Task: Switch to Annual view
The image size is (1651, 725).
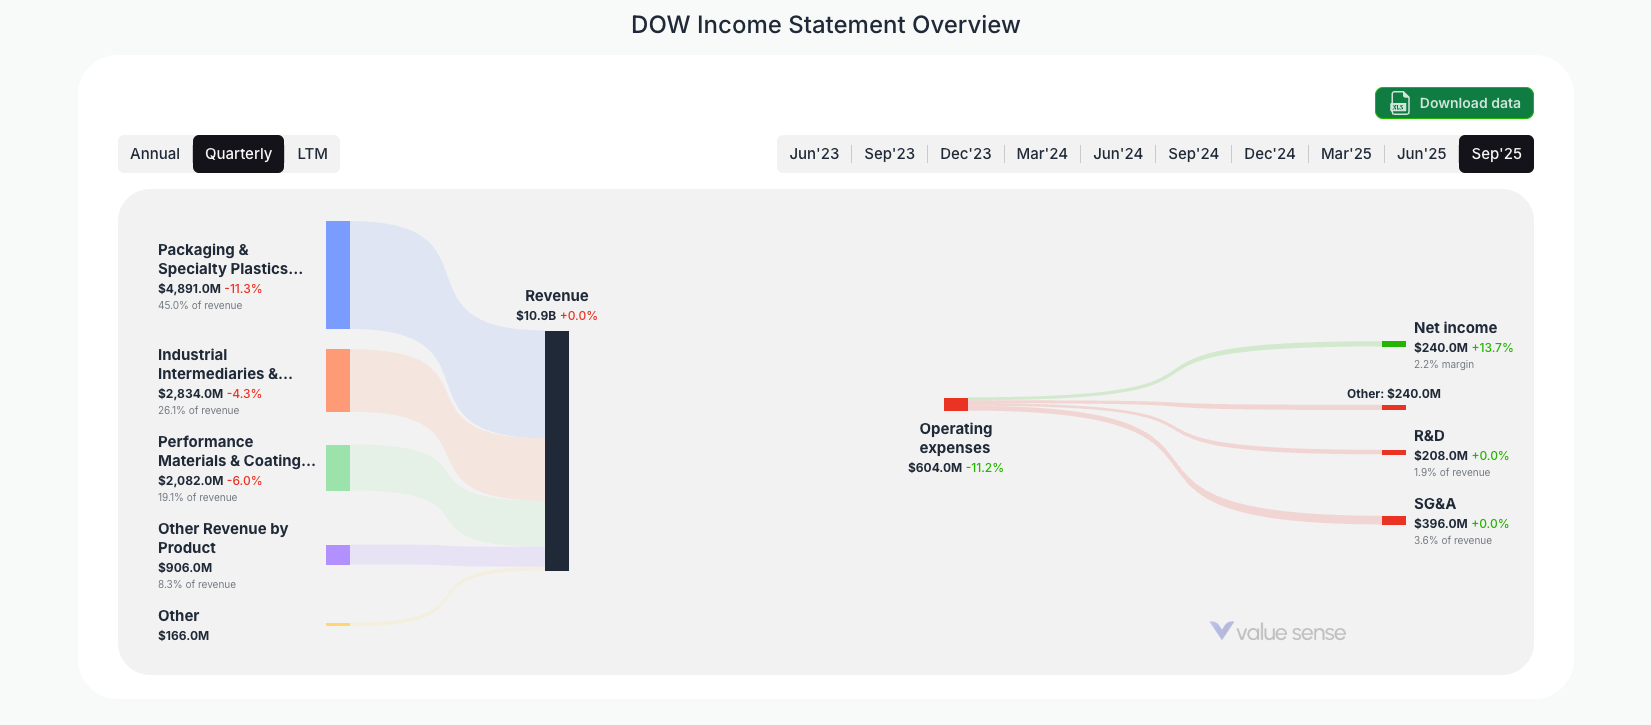Action: [x=155, y=154]
